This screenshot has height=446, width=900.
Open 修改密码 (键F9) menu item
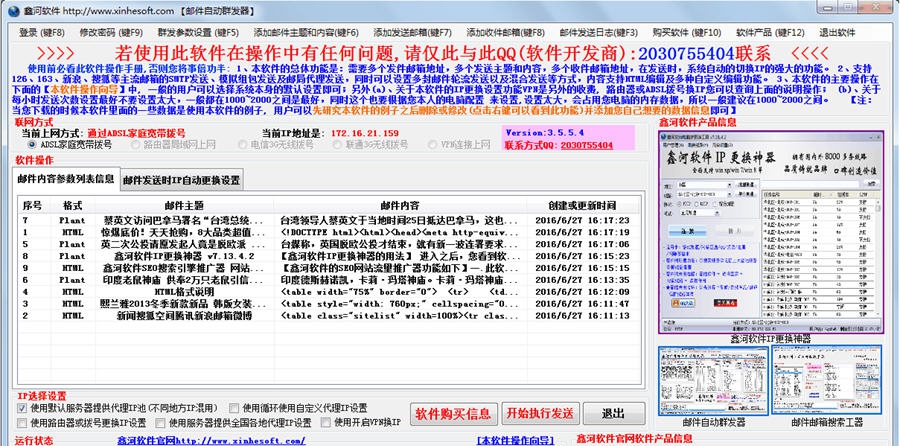pyautogui.click(x=111, y=33)
